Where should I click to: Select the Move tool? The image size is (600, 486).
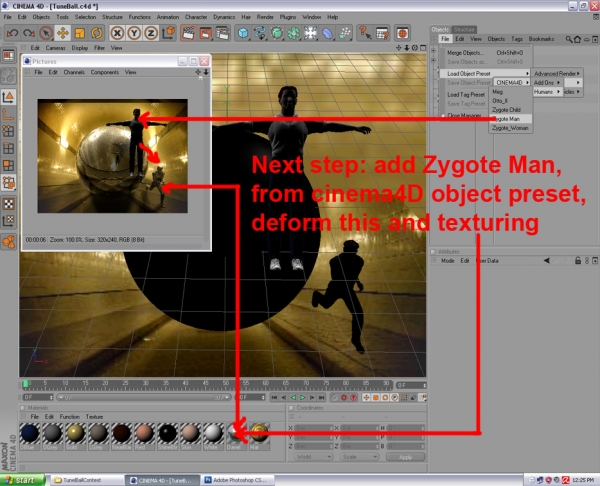pyautogui.click(x=63, y=33)
